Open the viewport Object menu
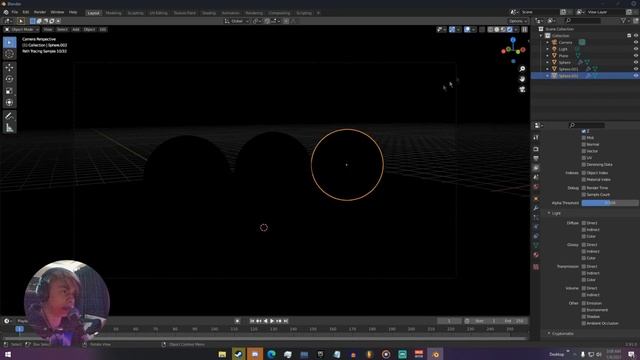640x360 pixels. (89, 29)
